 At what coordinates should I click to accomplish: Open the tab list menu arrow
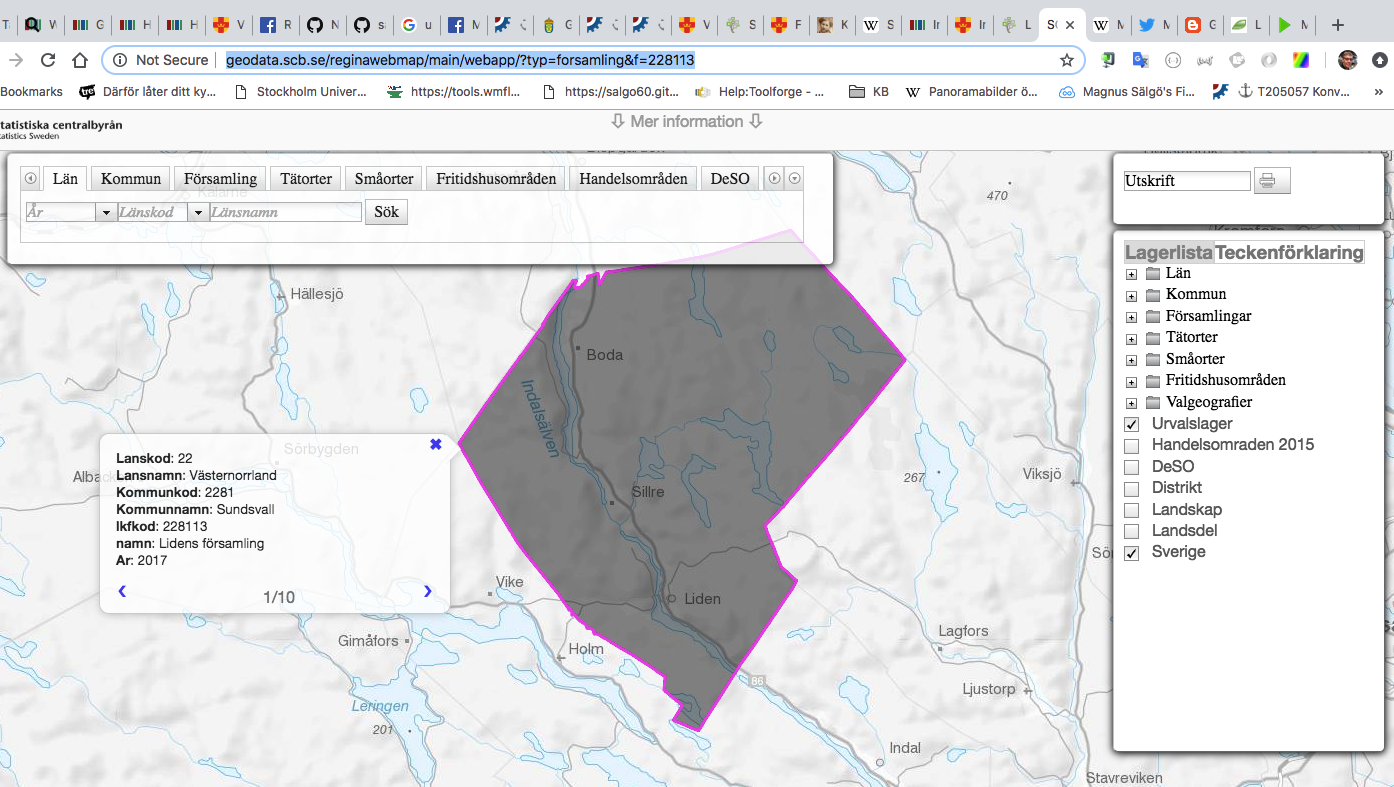(795, 179)
